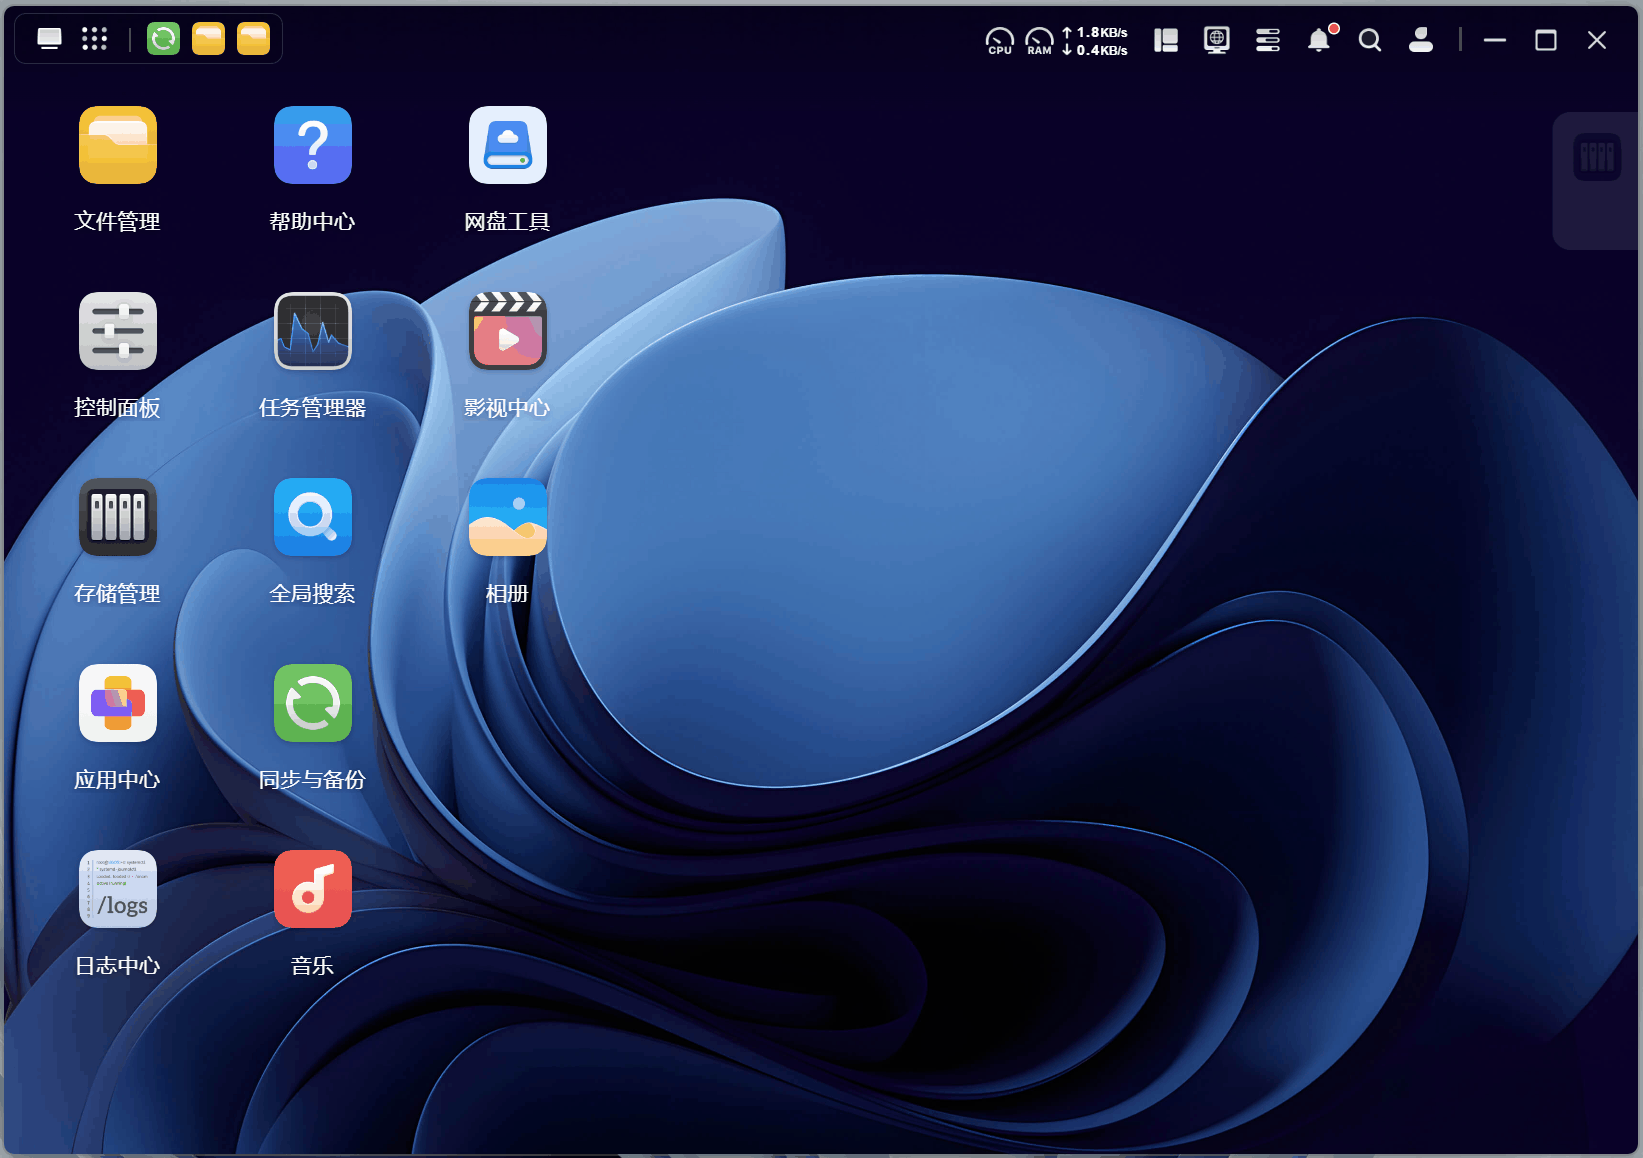Open the 文件管理 file manager app
Image resolution: width=1643 pixels, height=1158 pixels.
(x=118, y=145)
